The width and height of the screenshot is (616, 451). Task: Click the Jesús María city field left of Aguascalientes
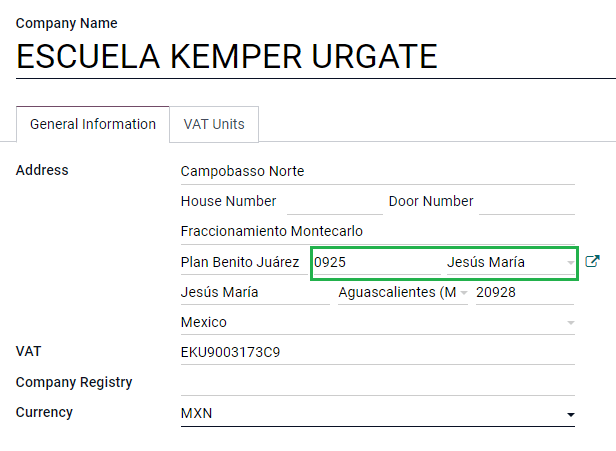pos(254,293)
